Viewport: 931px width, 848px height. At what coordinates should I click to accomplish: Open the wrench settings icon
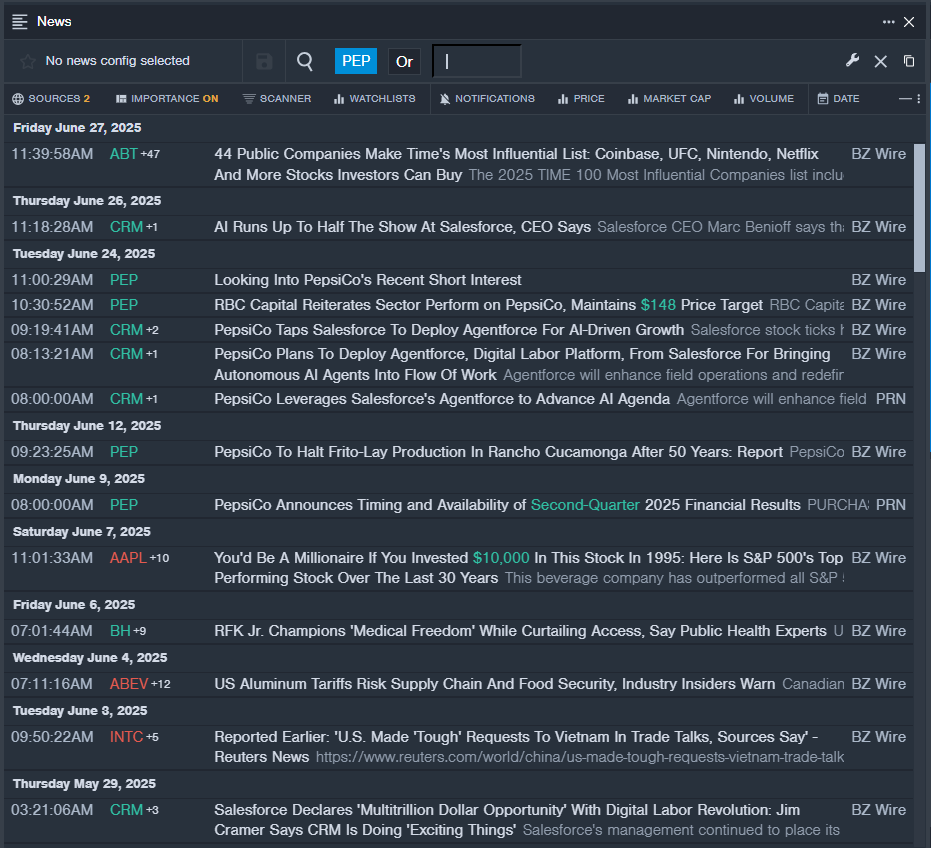click(x=853, y=61)
